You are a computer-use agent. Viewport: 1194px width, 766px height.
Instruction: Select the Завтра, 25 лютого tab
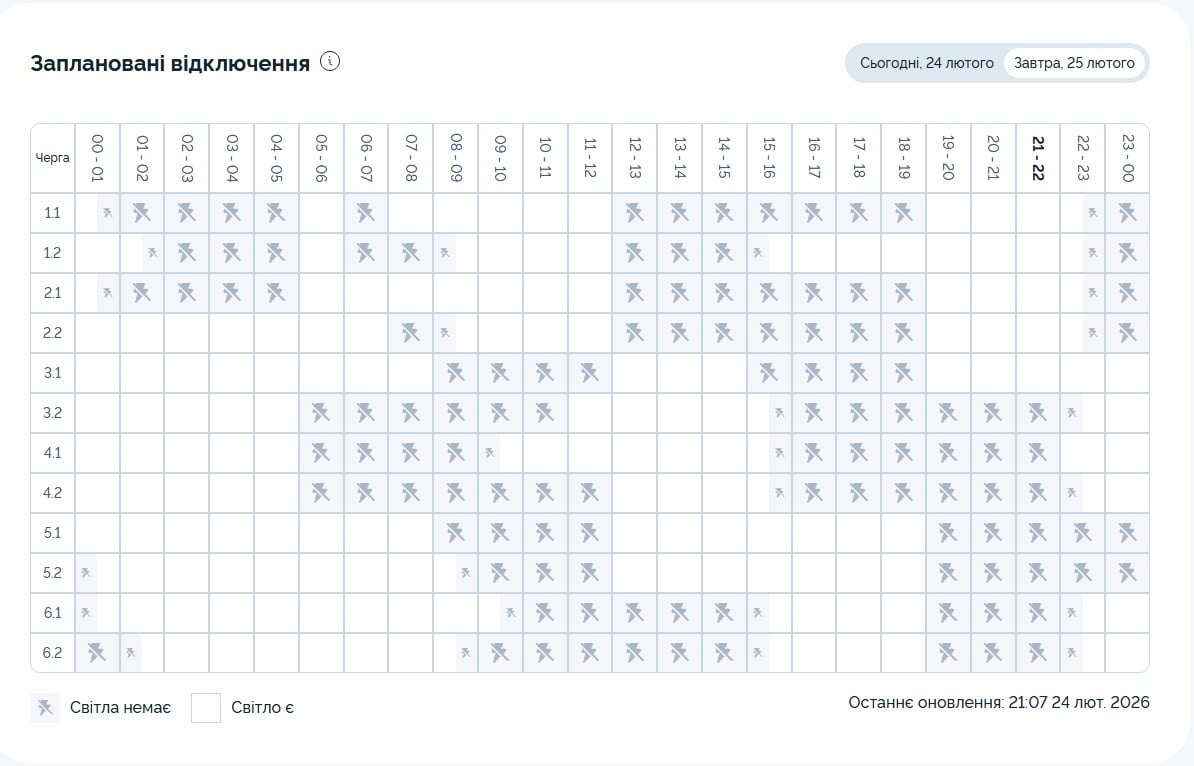(1074, 63)
